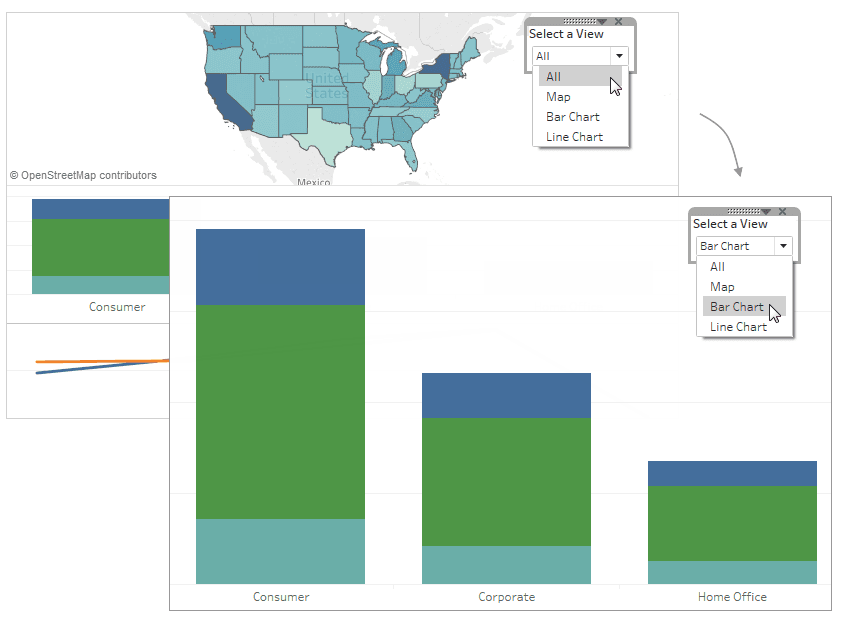Viewport: 868px width, 629px height.
Task: Grab the lower parameter card's drag handle
Action: [743, 212]
